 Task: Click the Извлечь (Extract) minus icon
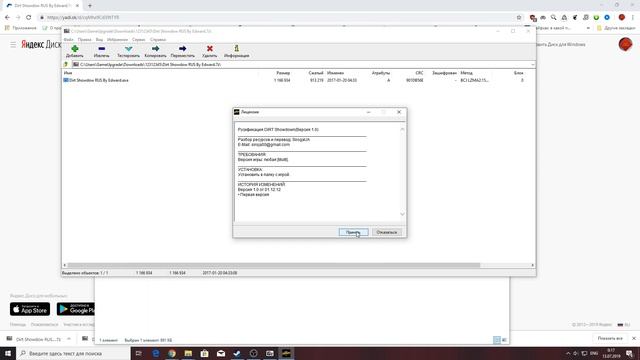[x=102, y=49]
